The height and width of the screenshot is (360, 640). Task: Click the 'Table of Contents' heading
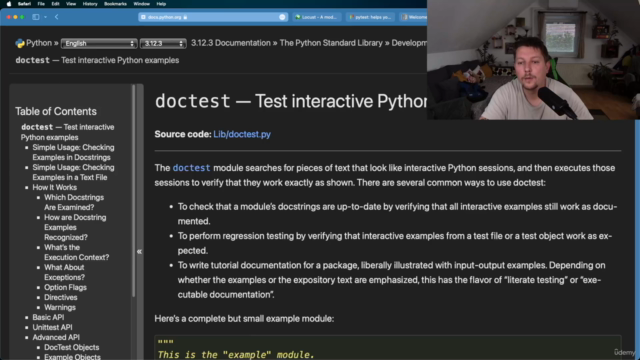56,111
